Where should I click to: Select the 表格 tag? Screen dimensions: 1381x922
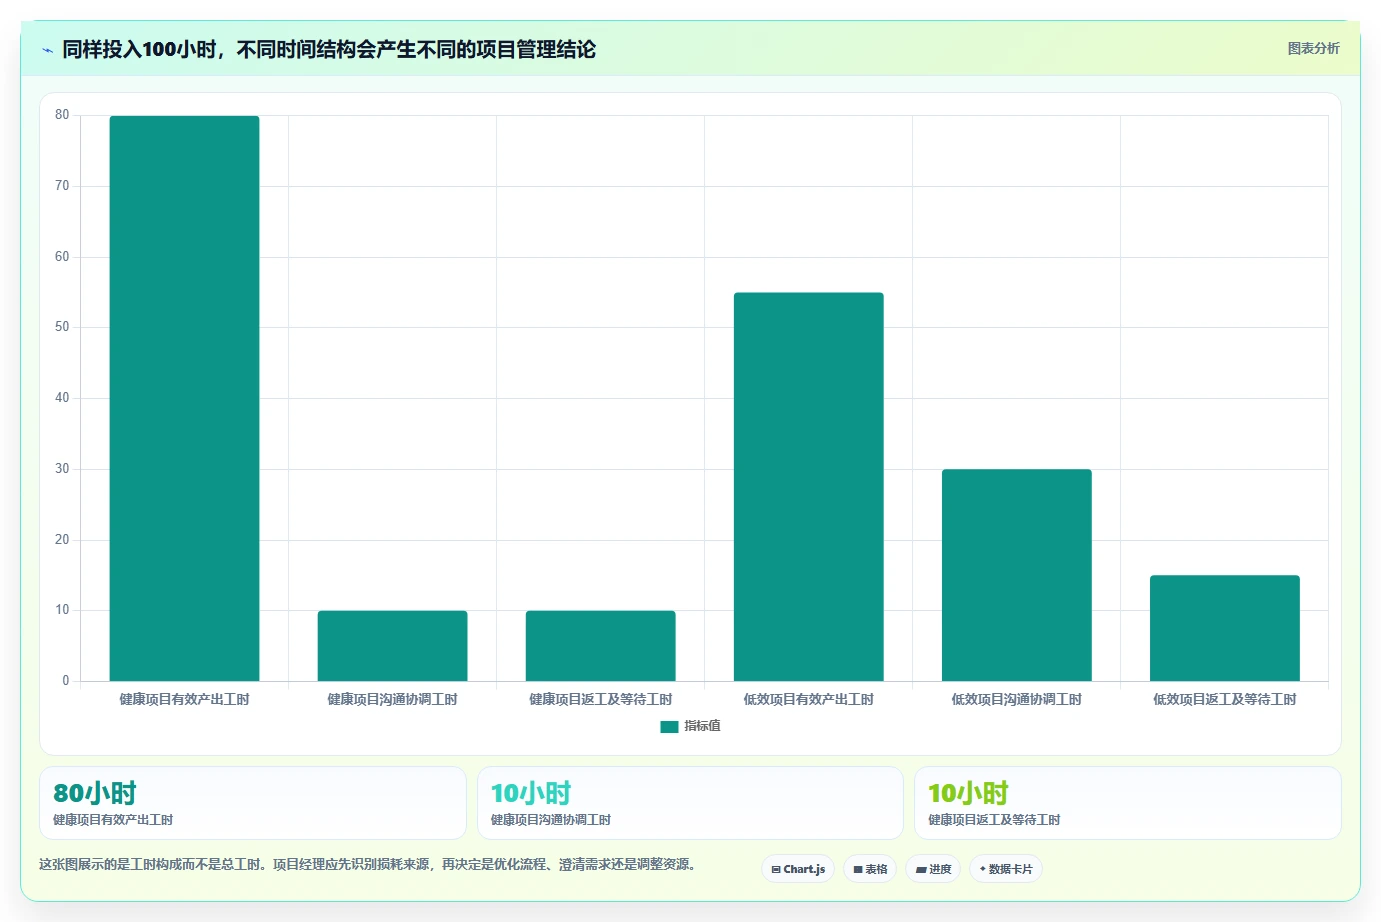pos(870,869)
